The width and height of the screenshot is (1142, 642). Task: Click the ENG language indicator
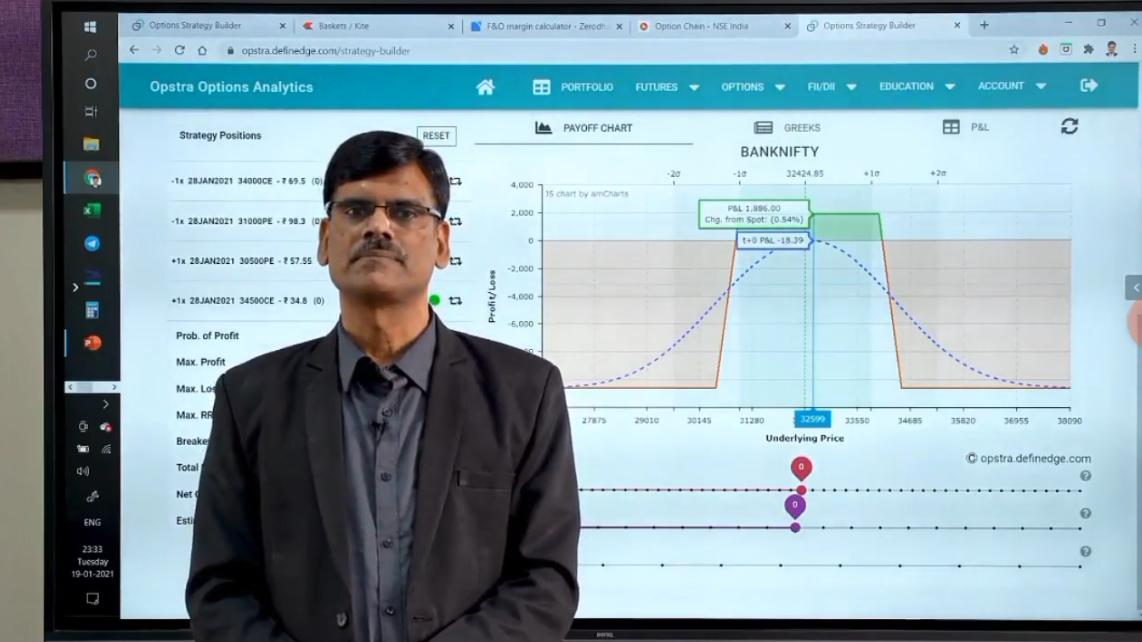click(92, 522)
